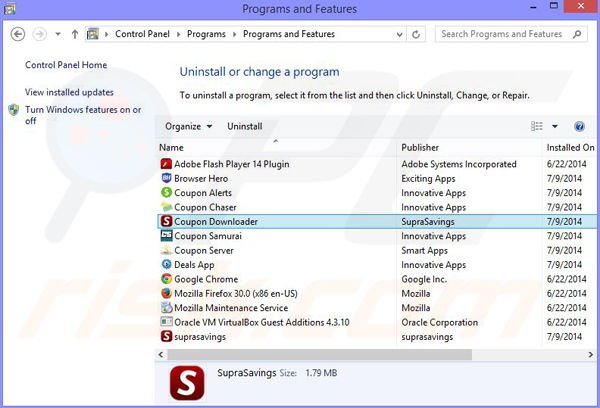The width and height of the screenshot is (600, 408).
Task: Click the Uninstall toolbar button
Action: coord(245,126)
